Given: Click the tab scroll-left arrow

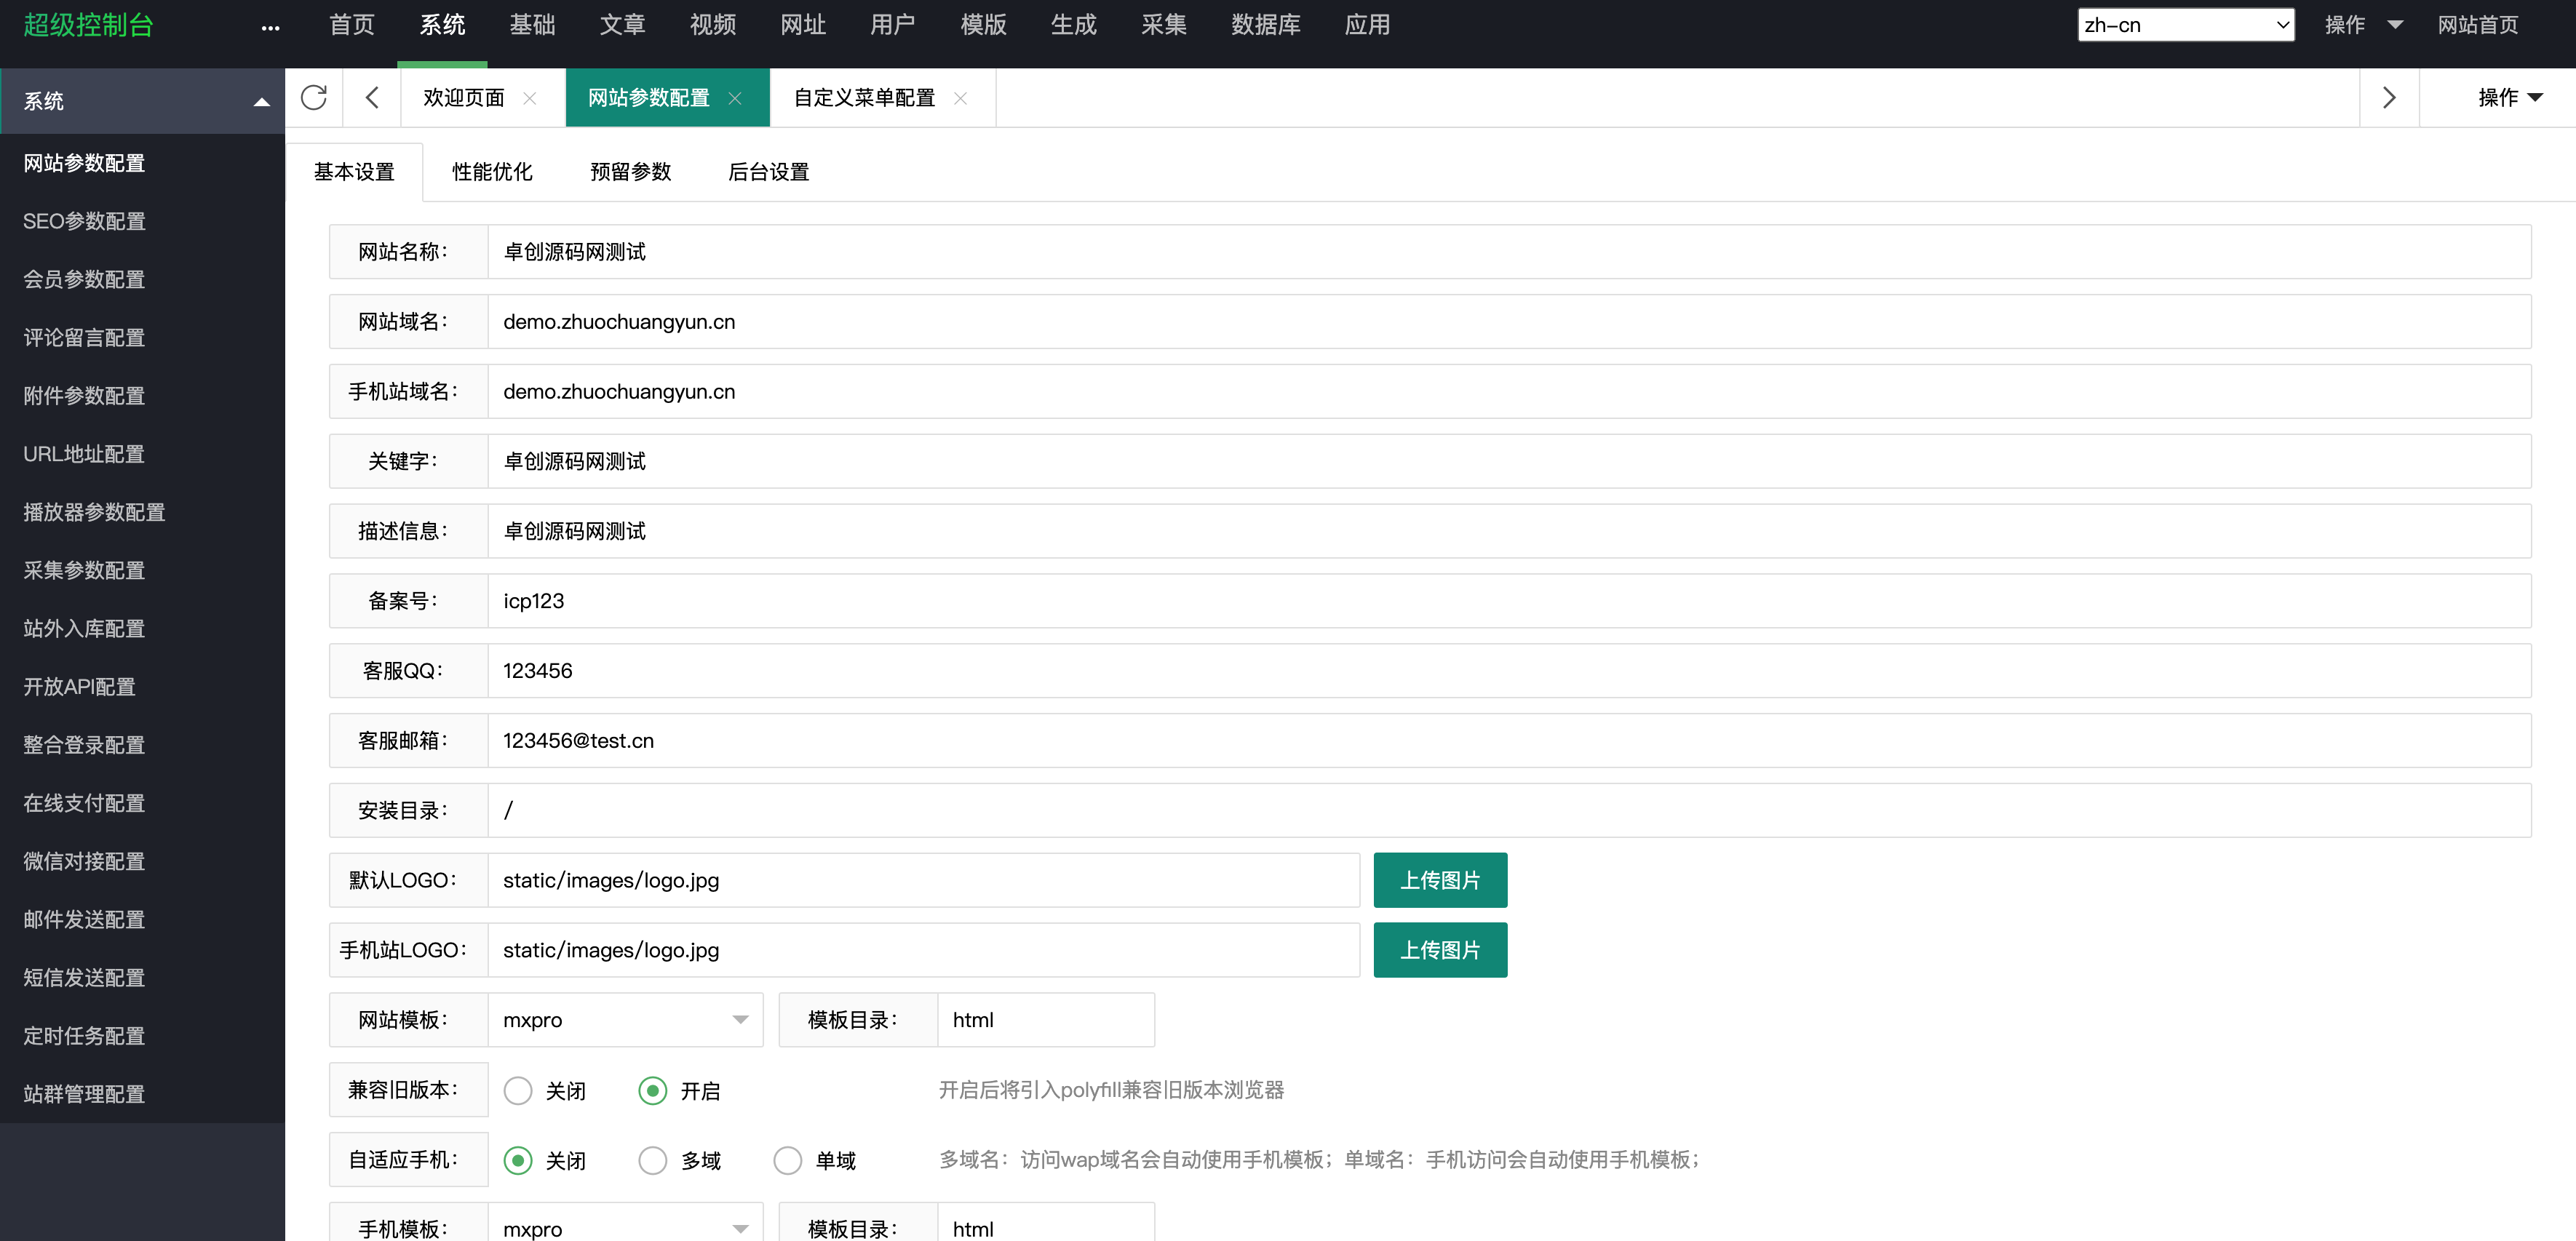Looking at the screenshot, I should 372,97.
